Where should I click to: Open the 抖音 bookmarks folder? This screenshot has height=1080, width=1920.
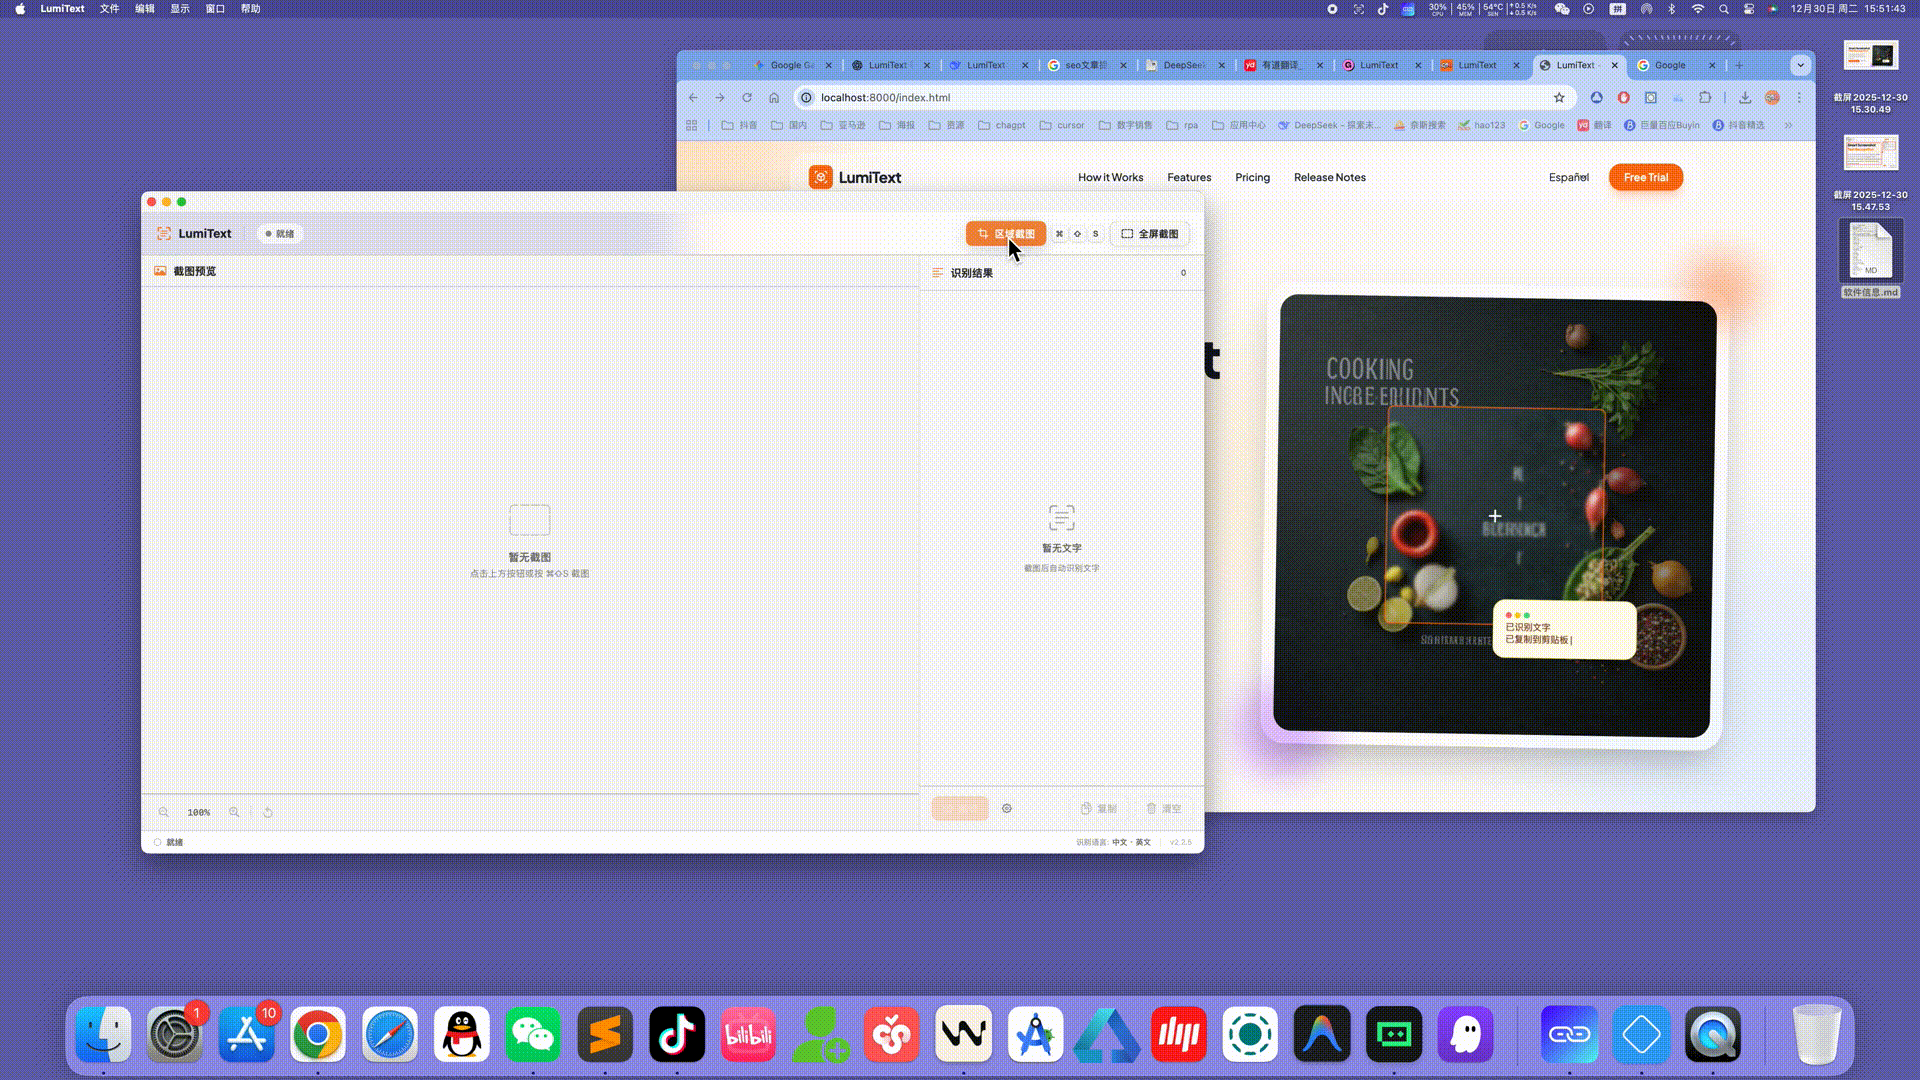pyautogui.click(x=740, y=125)
